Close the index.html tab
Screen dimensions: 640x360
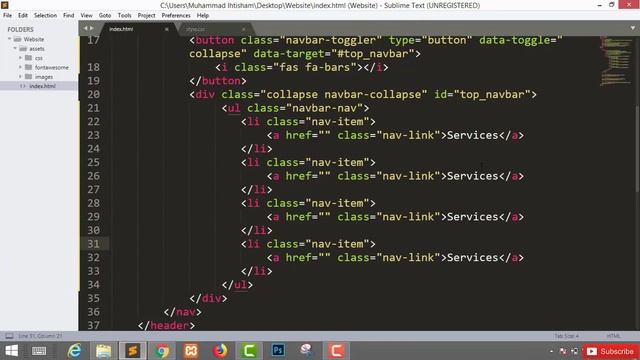click(x=167, y=29)
